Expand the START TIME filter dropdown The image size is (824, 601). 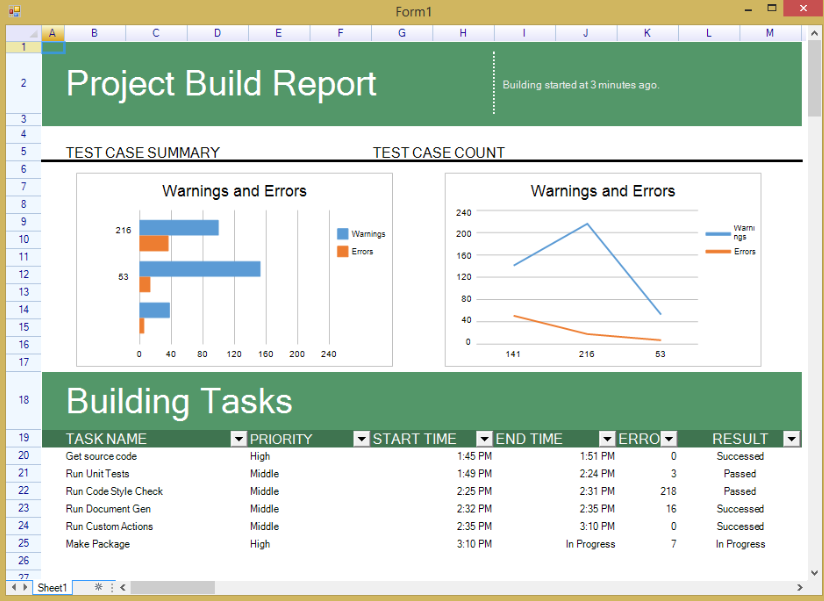pos(484,438)
